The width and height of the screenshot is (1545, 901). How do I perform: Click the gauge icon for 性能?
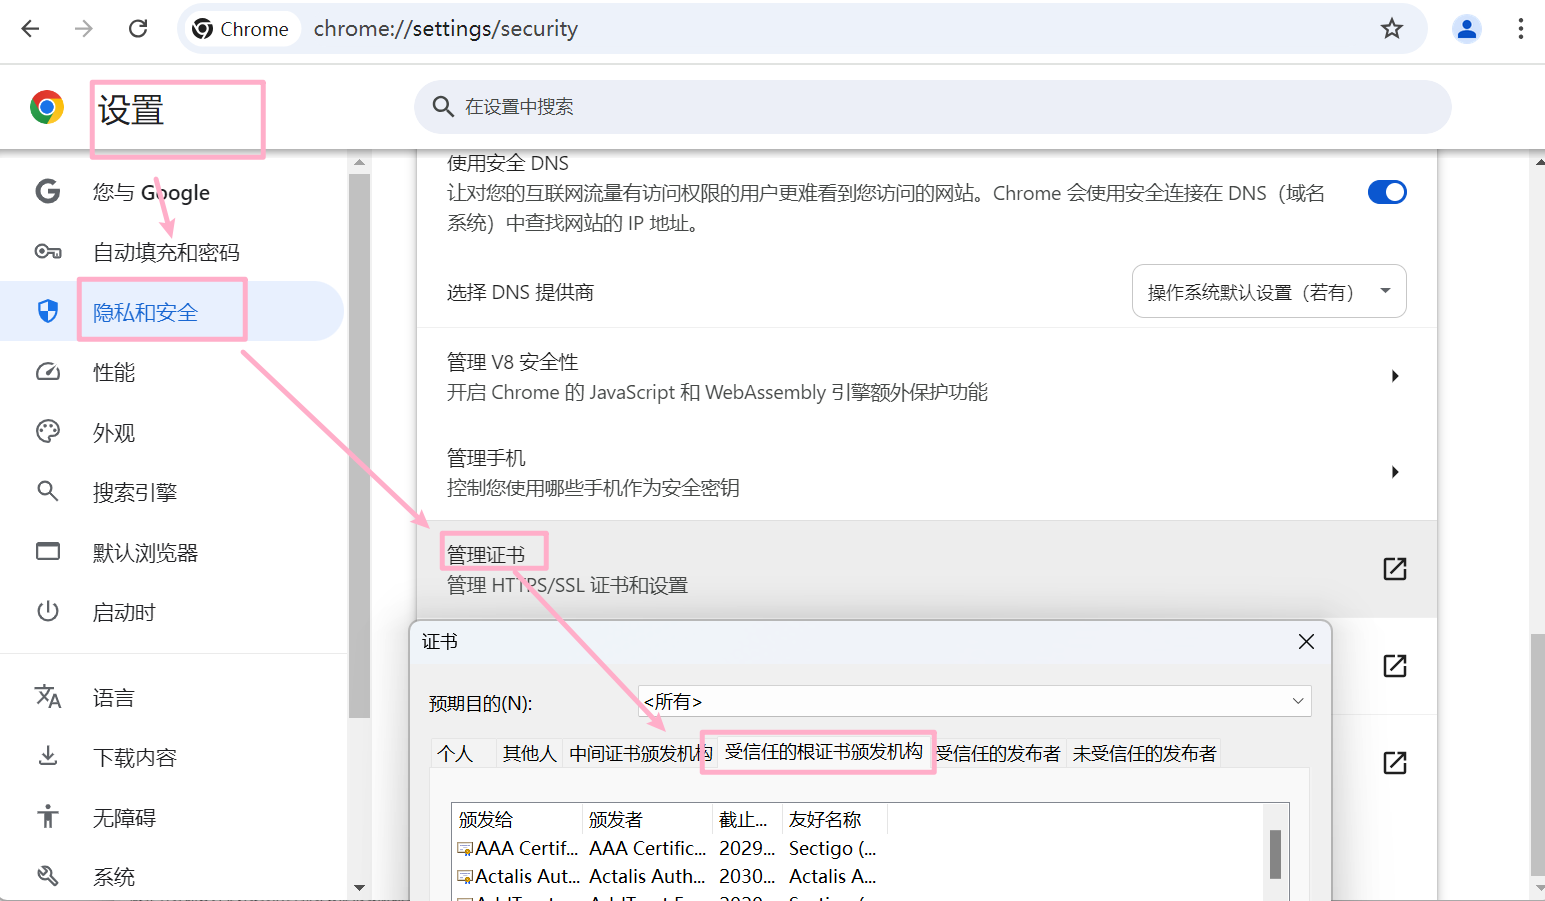pyautogui.click(x=48, y=372)
